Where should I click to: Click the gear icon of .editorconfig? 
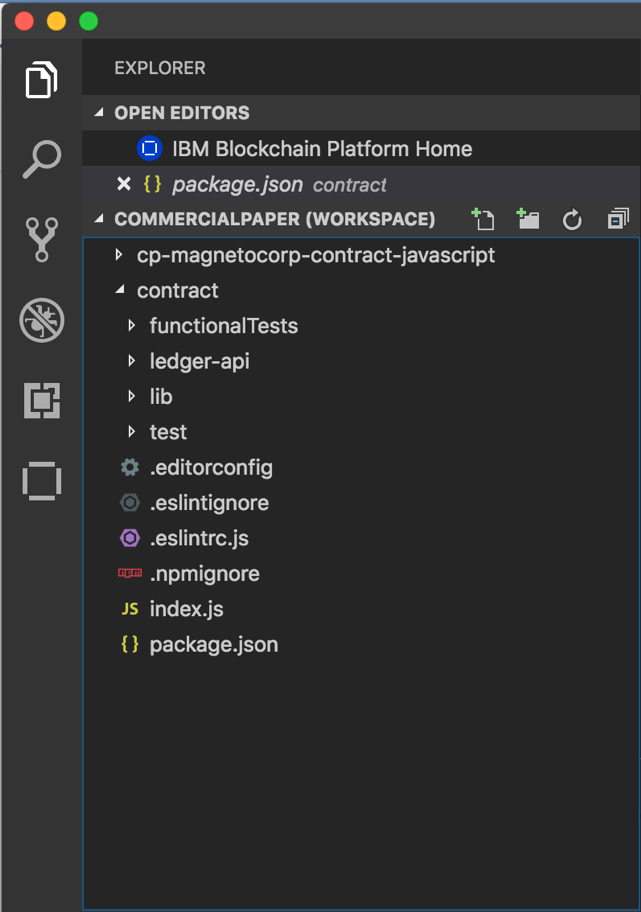[130, 467]
